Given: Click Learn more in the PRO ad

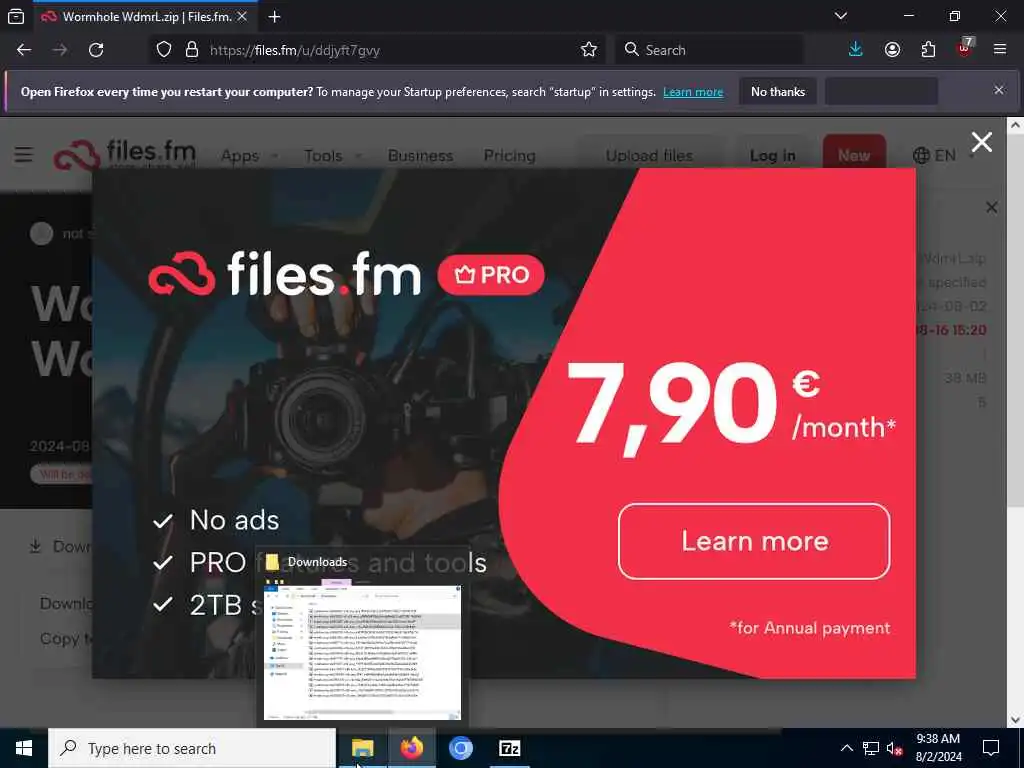Looking at the screenshot, I should [754, 541].
